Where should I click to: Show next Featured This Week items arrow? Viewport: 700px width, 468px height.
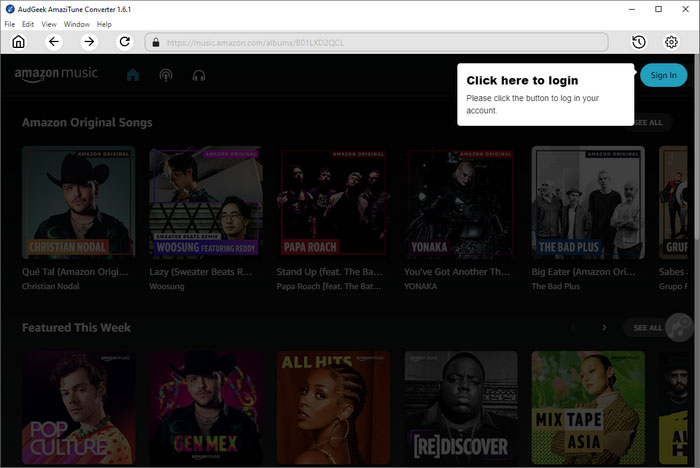click(x=604, y=328)
